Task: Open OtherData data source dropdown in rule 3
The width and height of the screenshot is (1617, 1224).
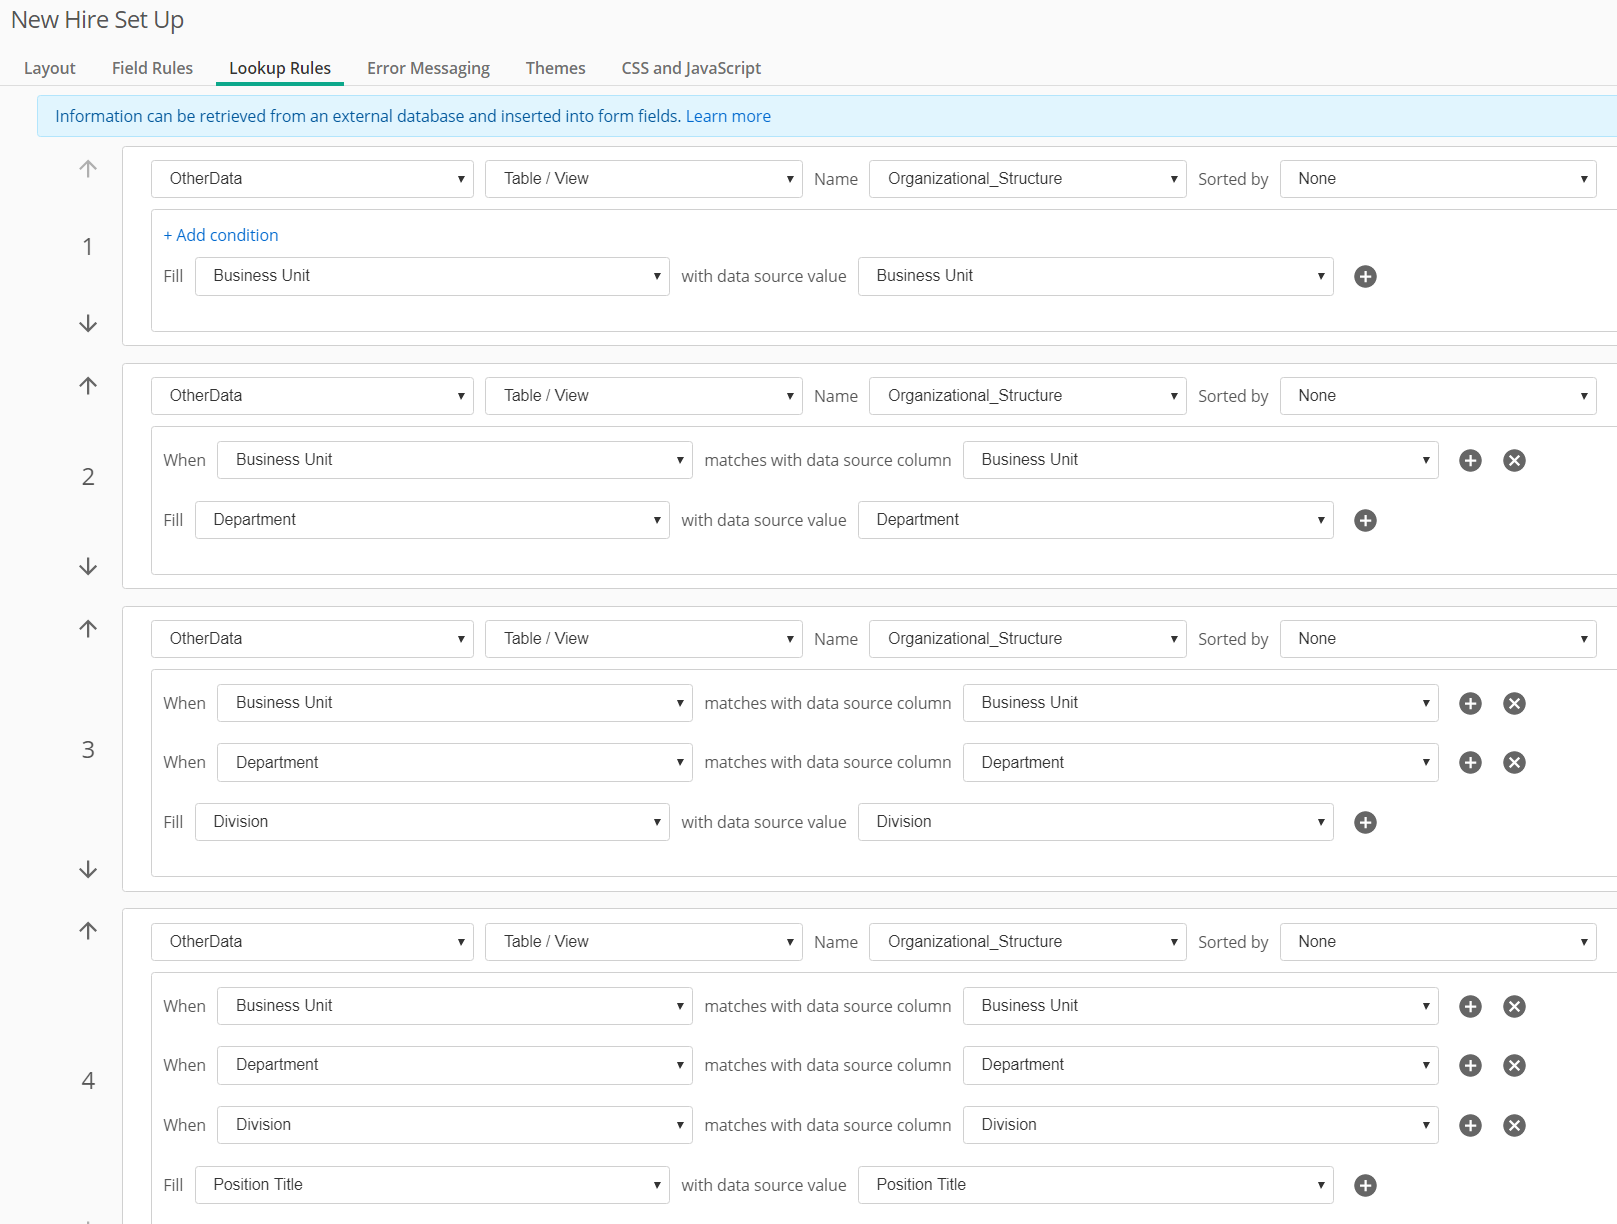Action: point(312,639)
